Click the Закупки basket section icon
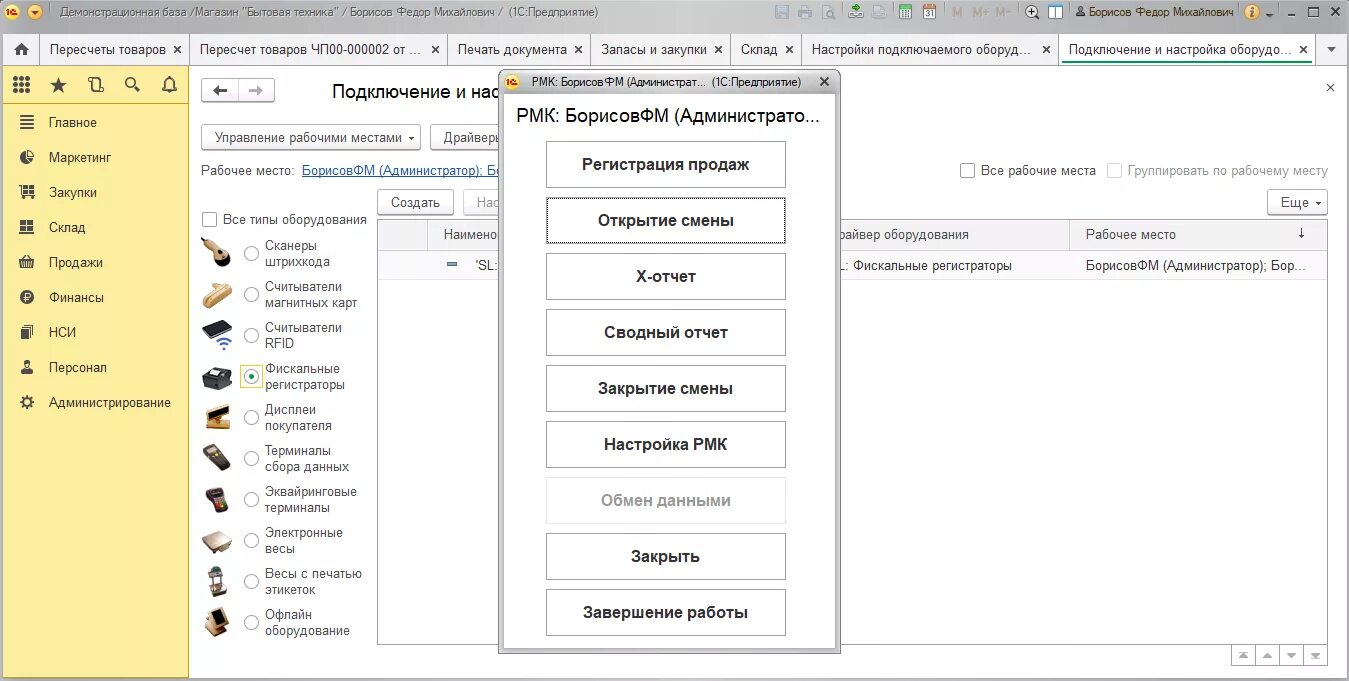Viewport: 1349px width, 681px height. click(x=28, y=192)
